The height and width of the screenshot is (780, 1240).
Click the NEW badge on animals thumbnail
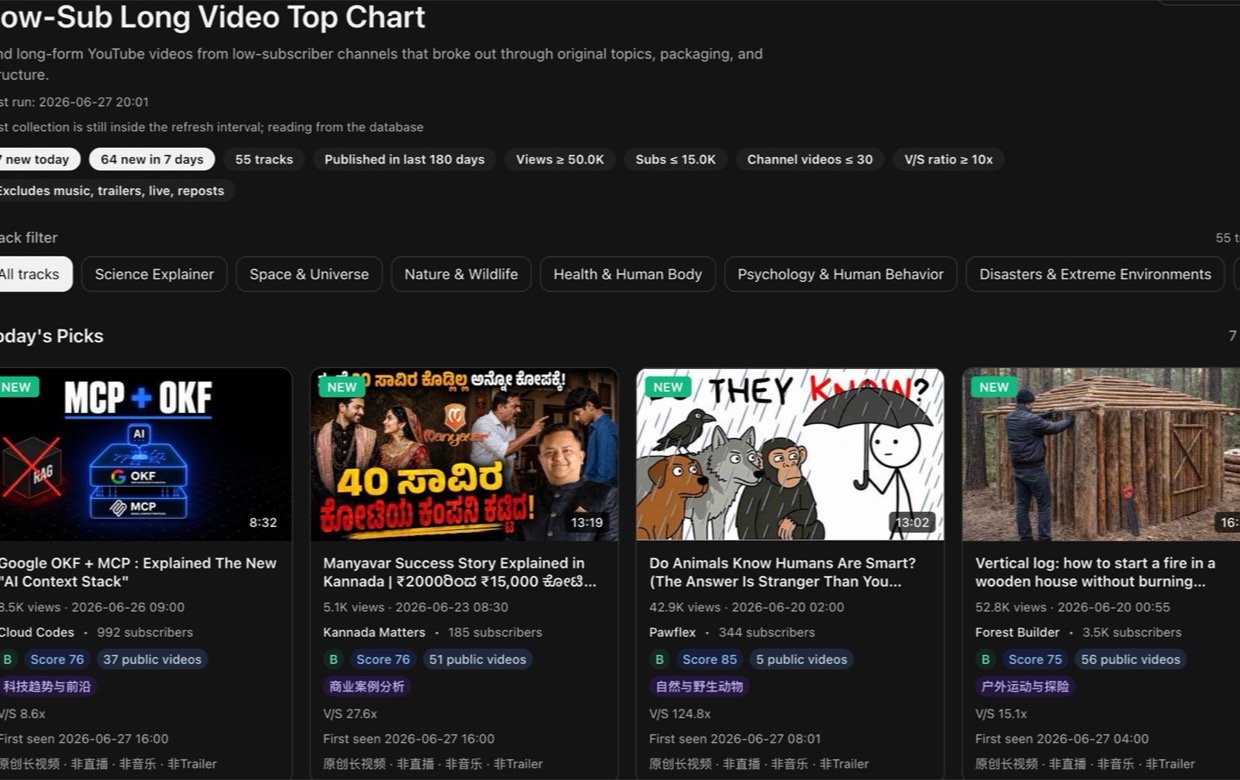(x=668, y=387)
